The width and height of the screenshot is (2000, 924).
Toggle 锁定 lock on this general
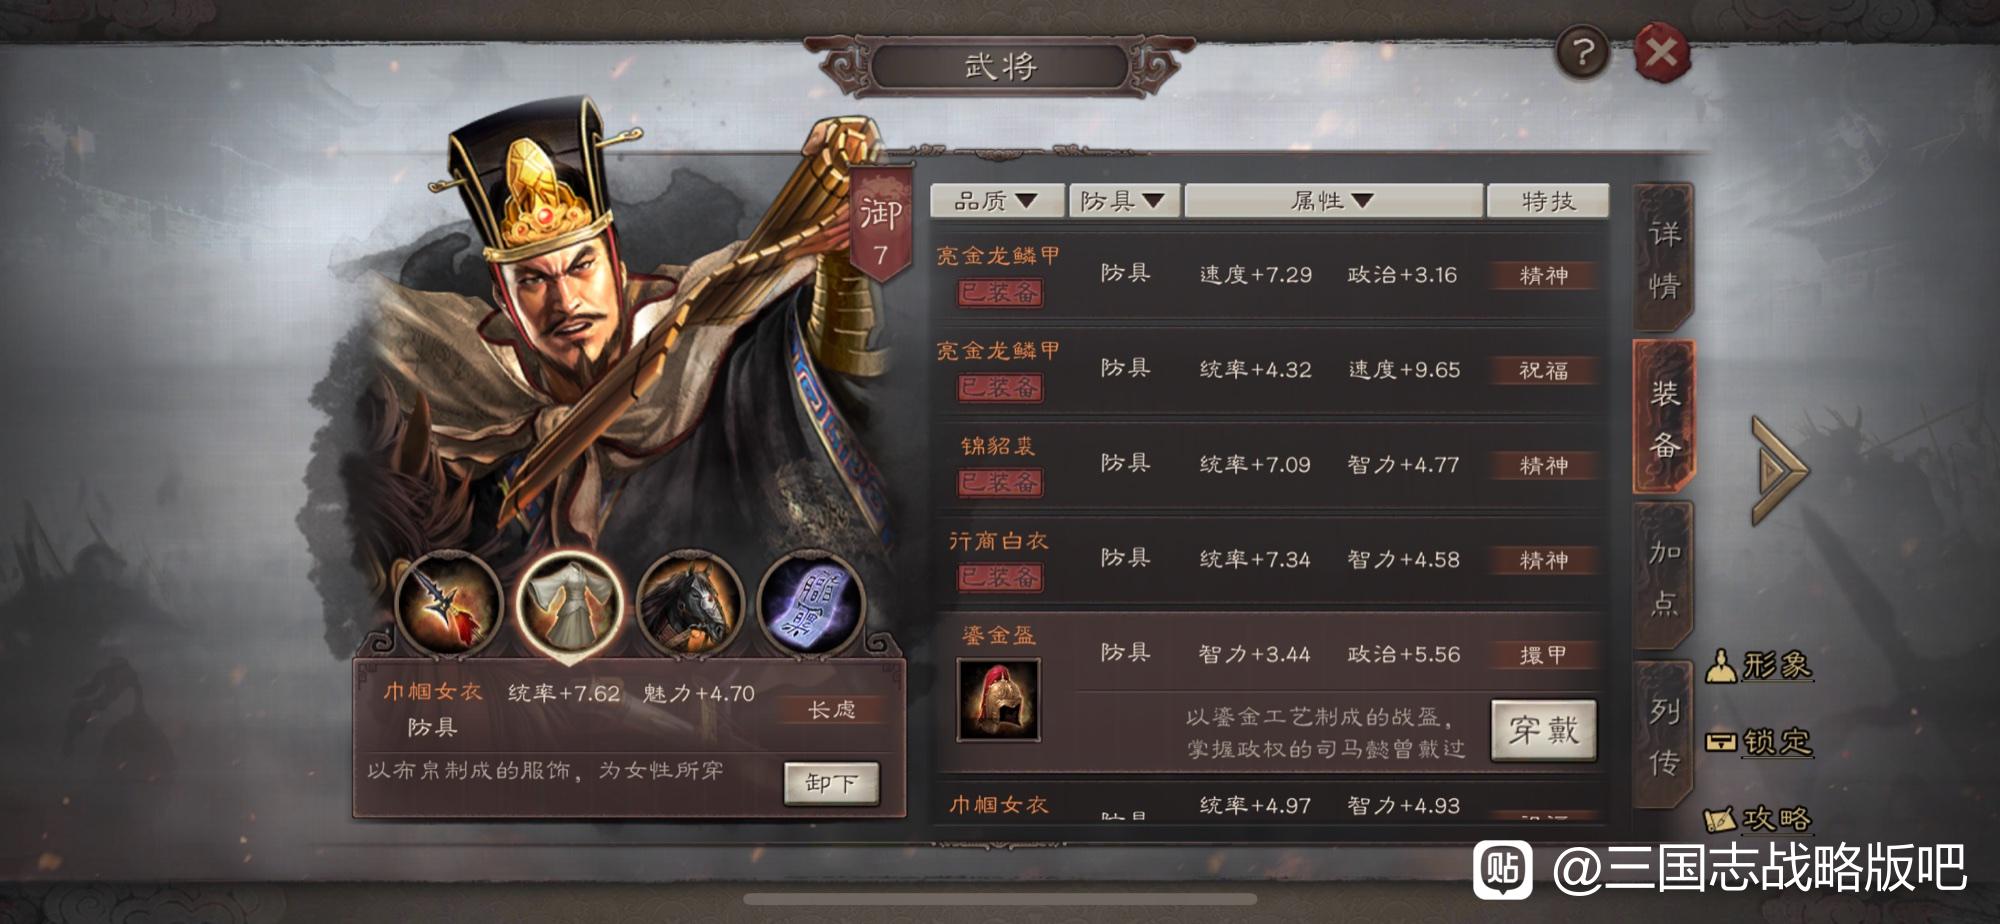click(x=1759, y=742)
